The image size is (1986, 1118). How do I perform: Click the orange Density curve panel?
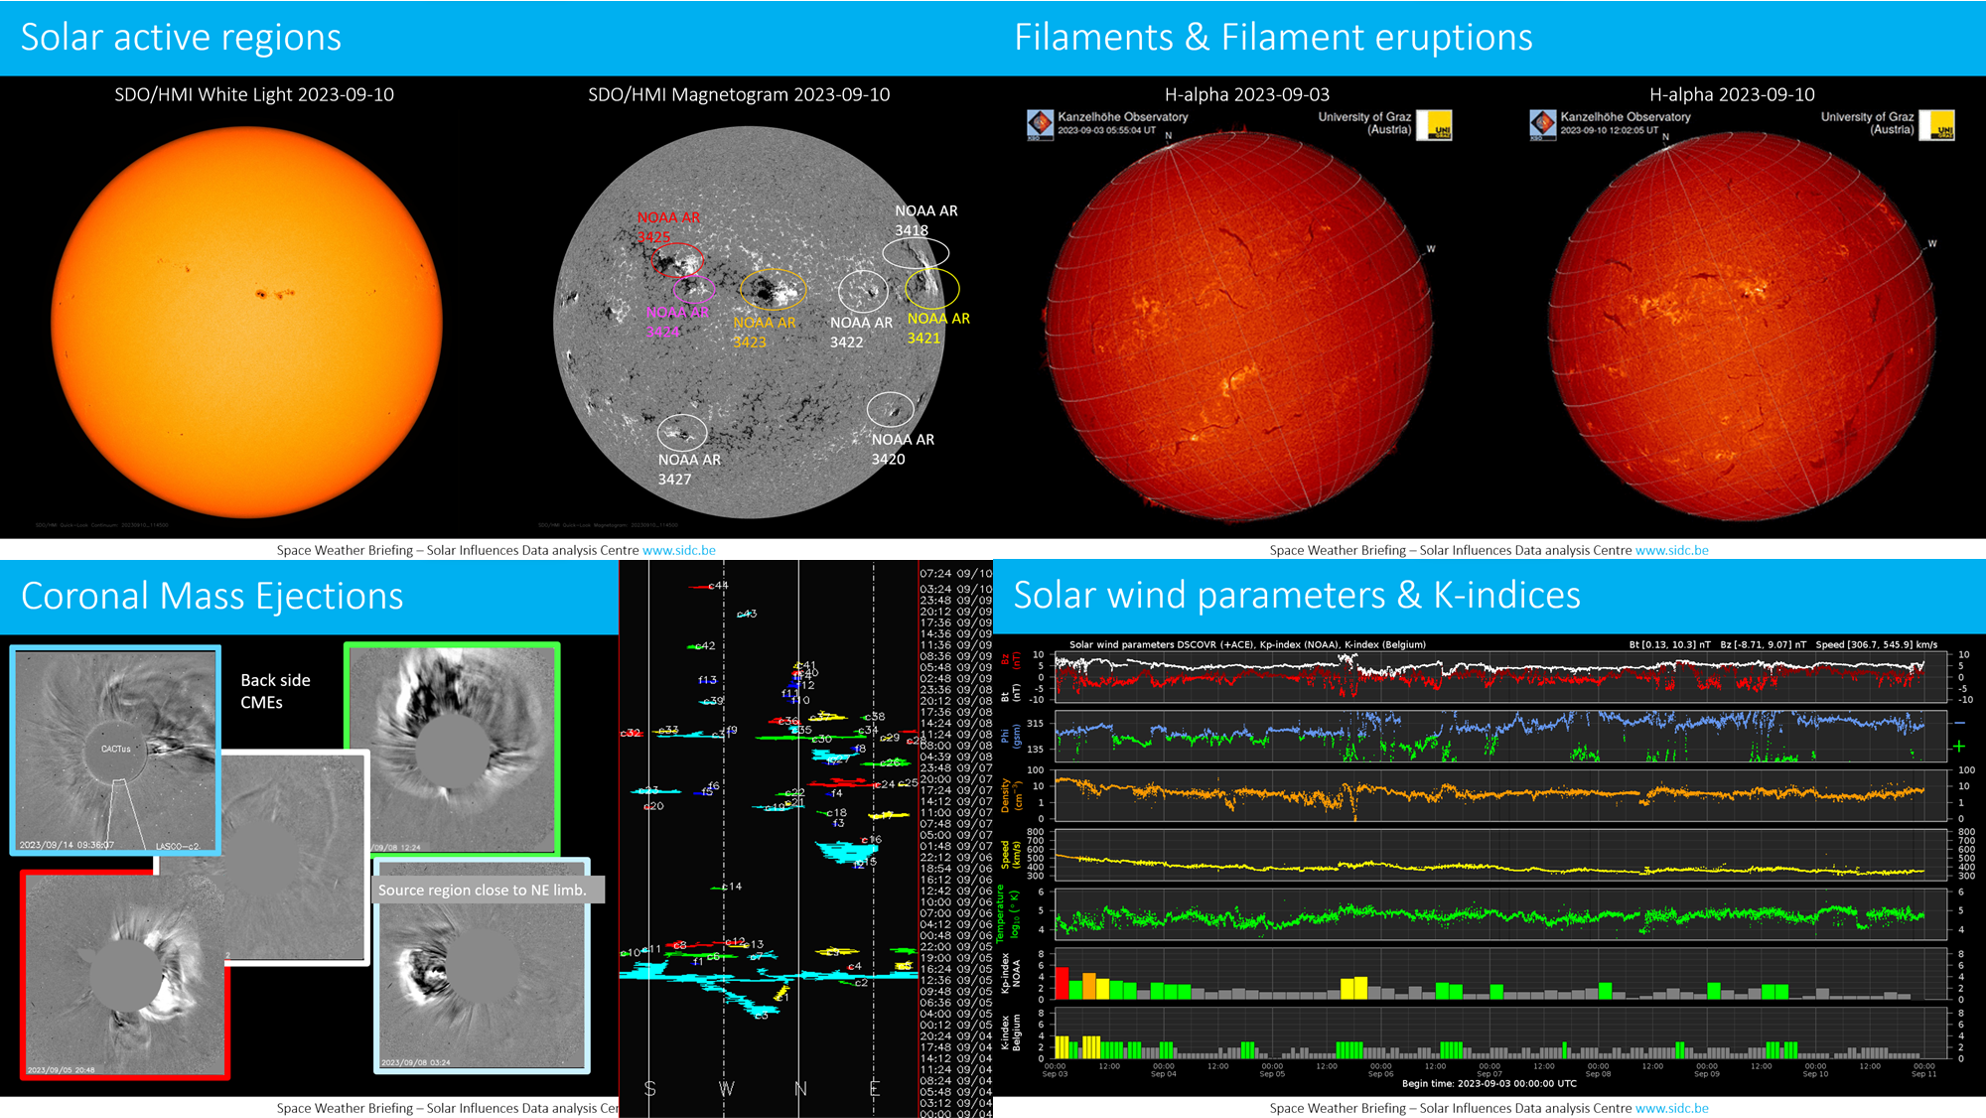coord(1501,795)
